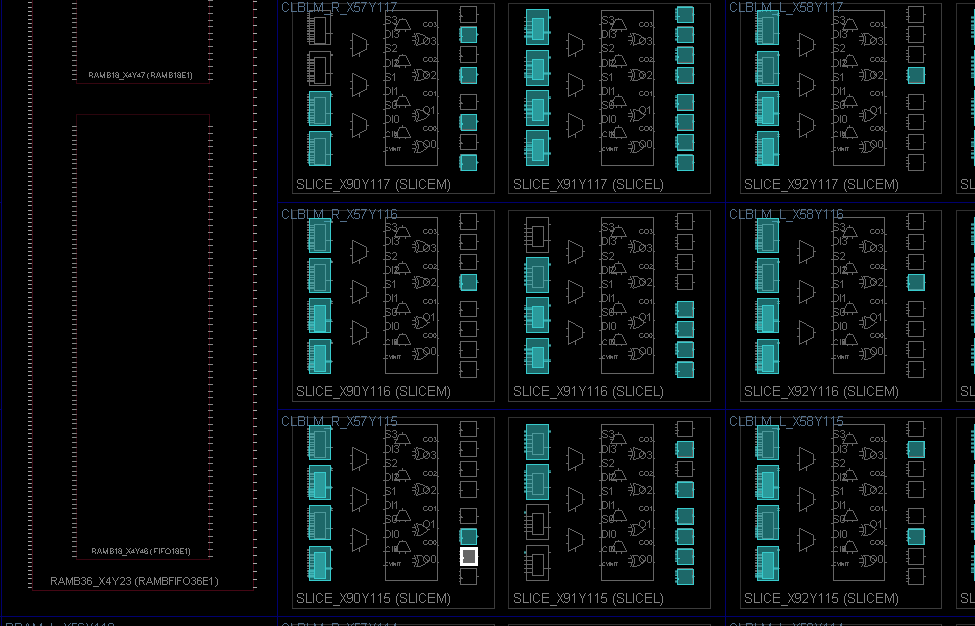
Task: Click the SLICE_X90Y117 (SLICEM) label
Action: click(x=373, y=184)
